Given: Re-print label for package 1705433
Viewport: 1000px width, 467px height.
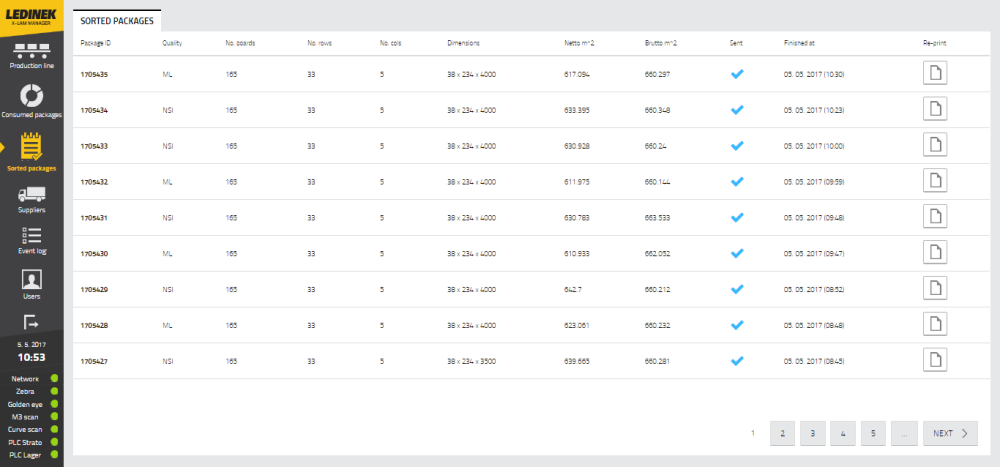Looking at the screenshot, I should pos(935,145).
